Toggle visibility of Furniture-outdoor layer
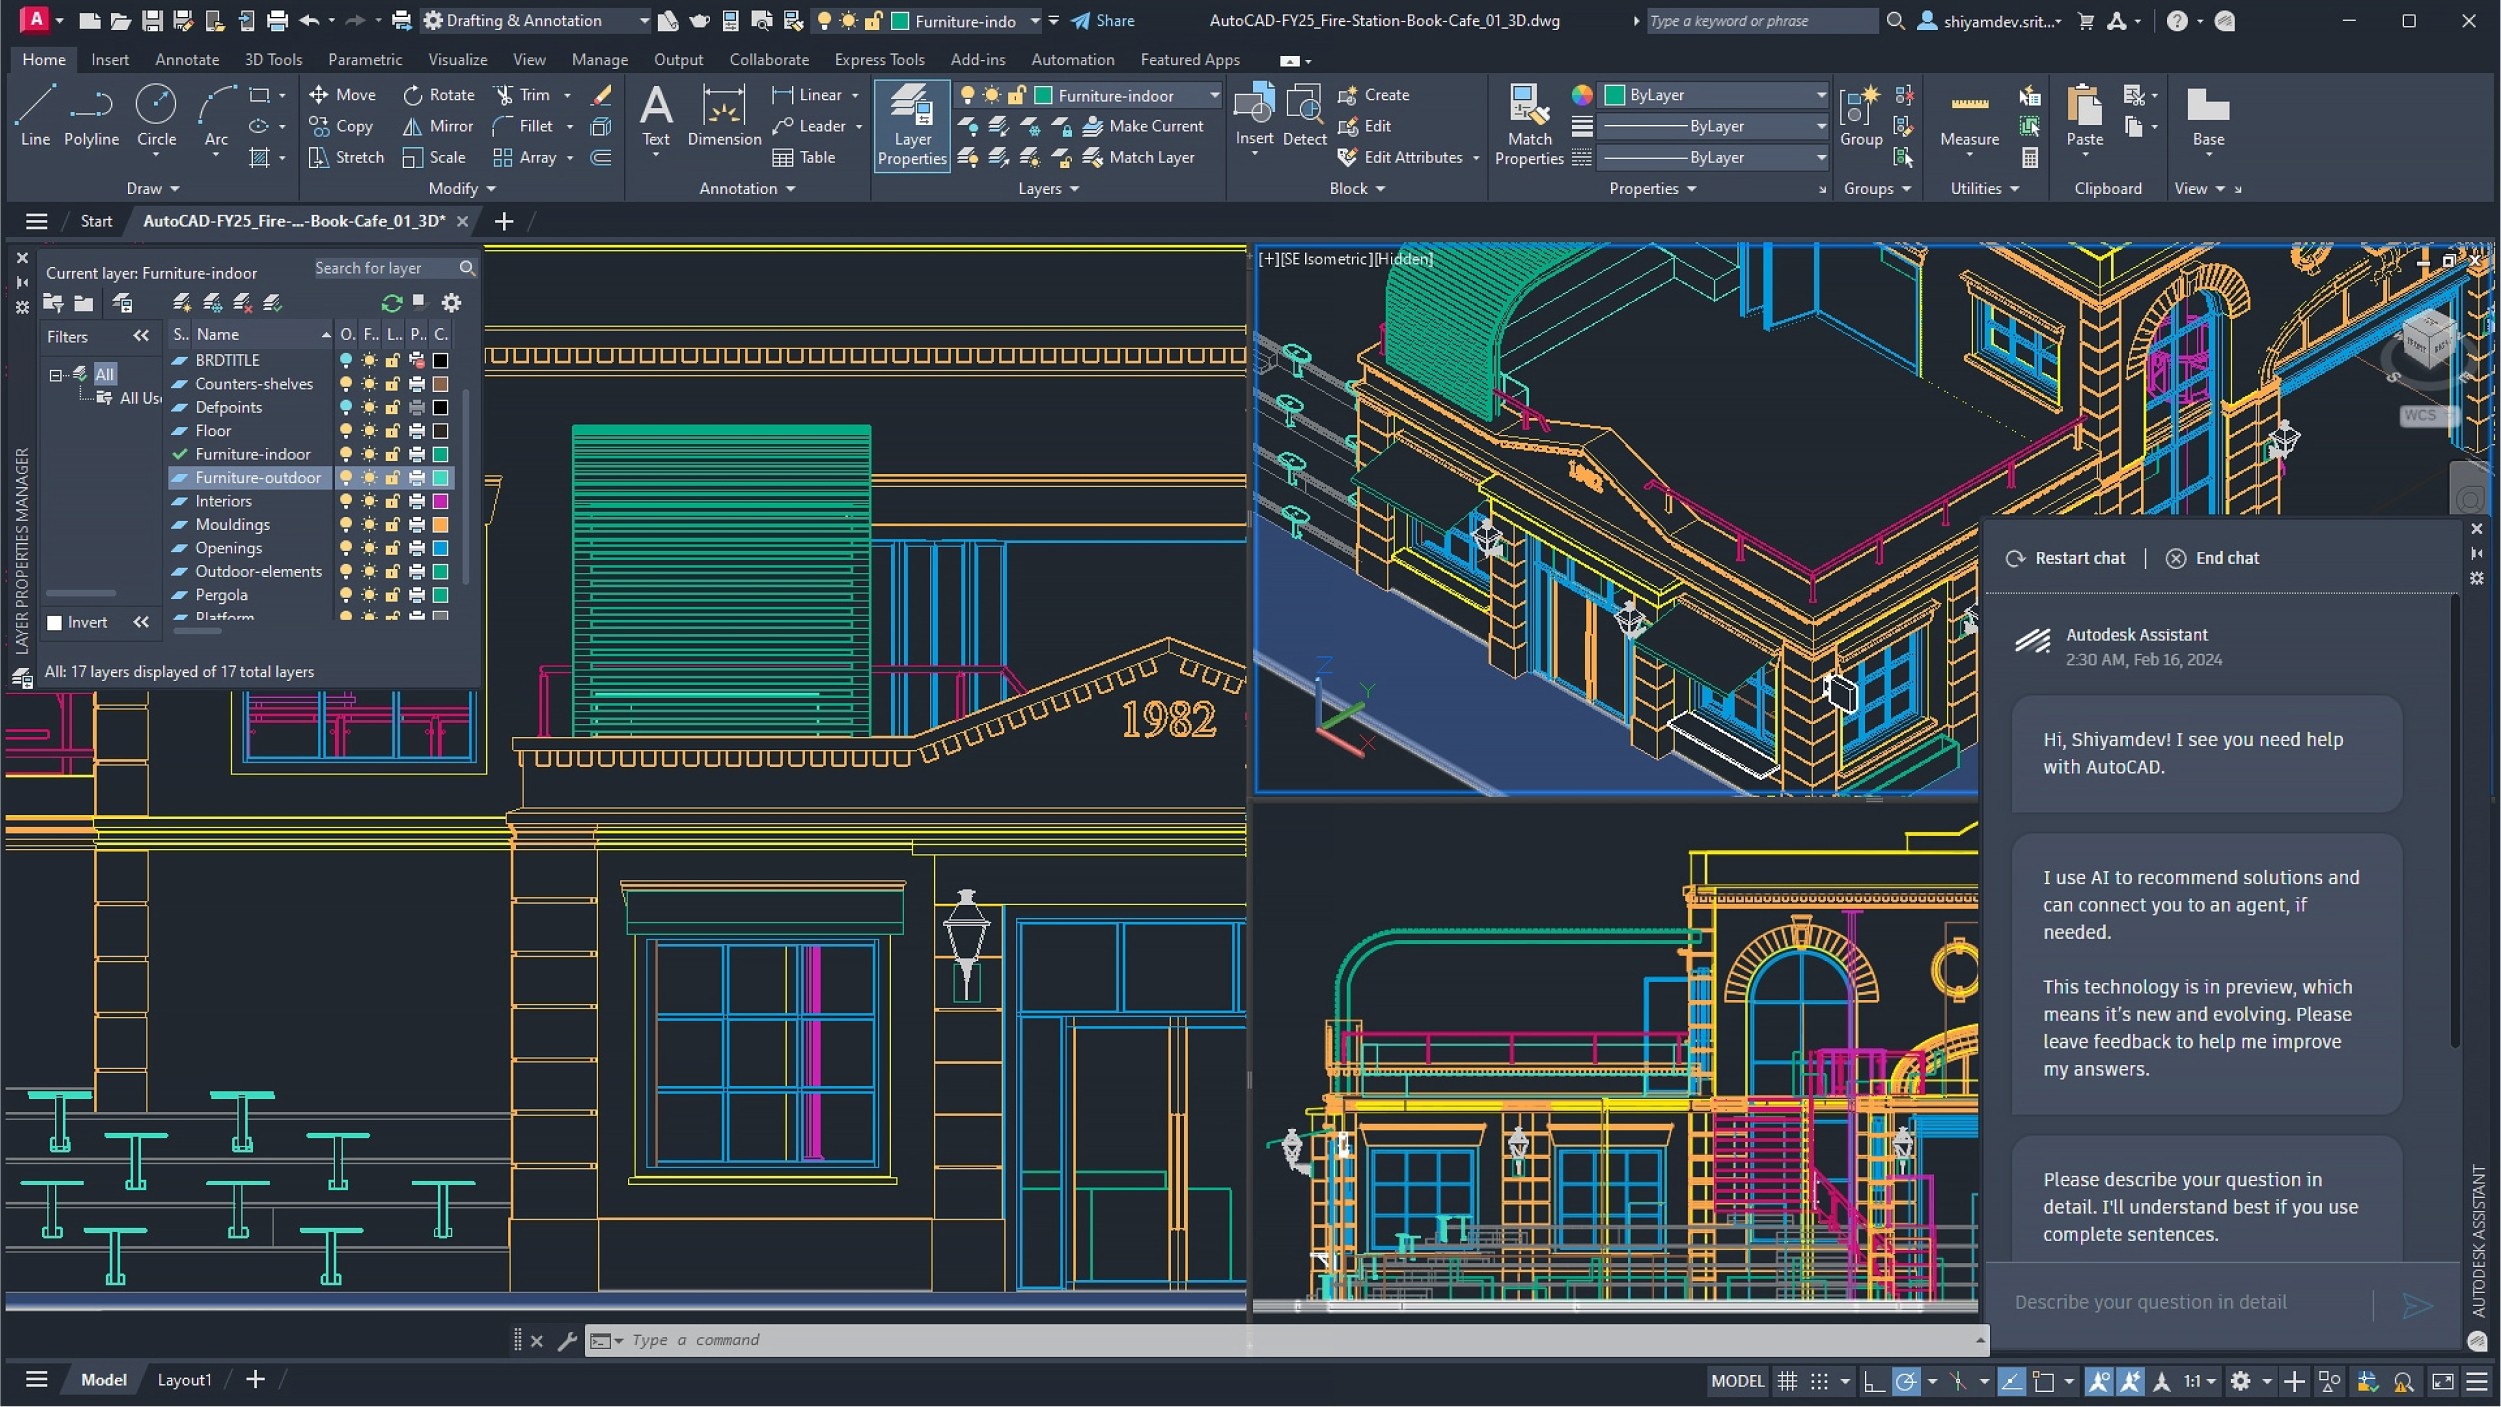Image resolution: width=2501 pixels, height=1407 pixels. (x=344, y=478)
